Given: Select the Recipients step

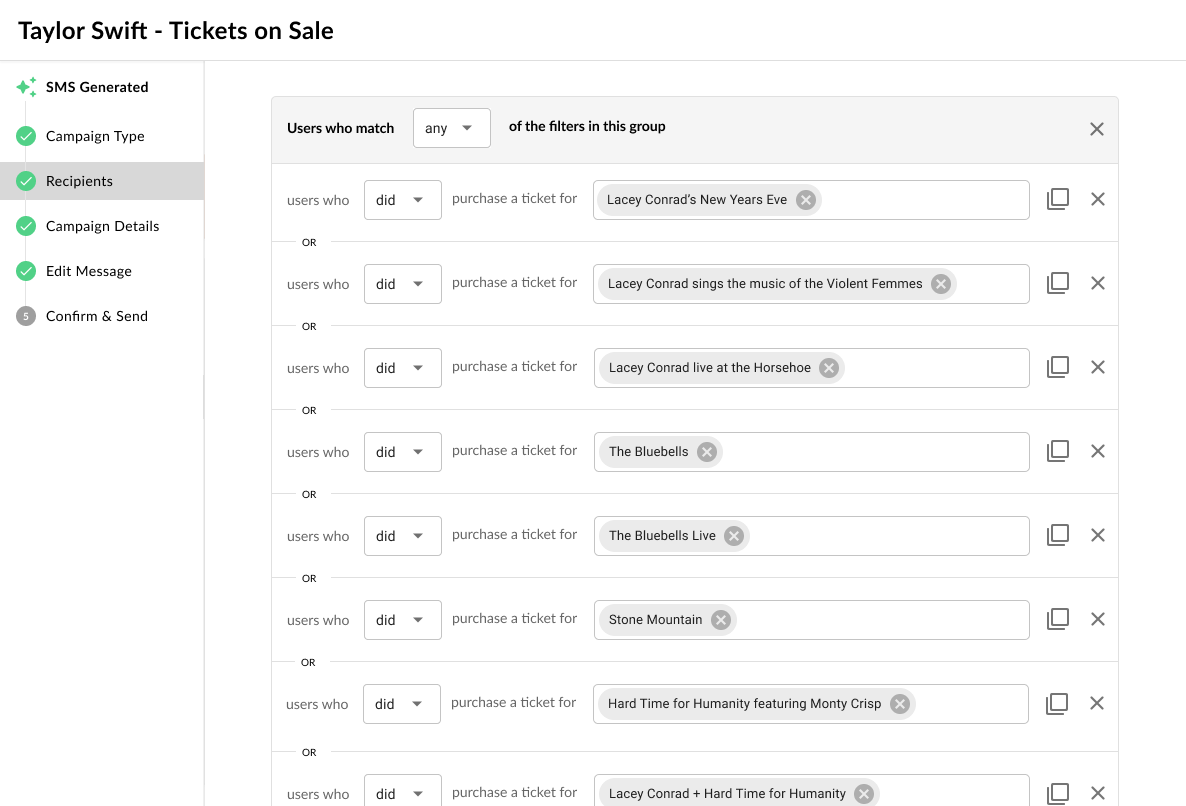Looking at the screenshot, I should coord(102,181).
